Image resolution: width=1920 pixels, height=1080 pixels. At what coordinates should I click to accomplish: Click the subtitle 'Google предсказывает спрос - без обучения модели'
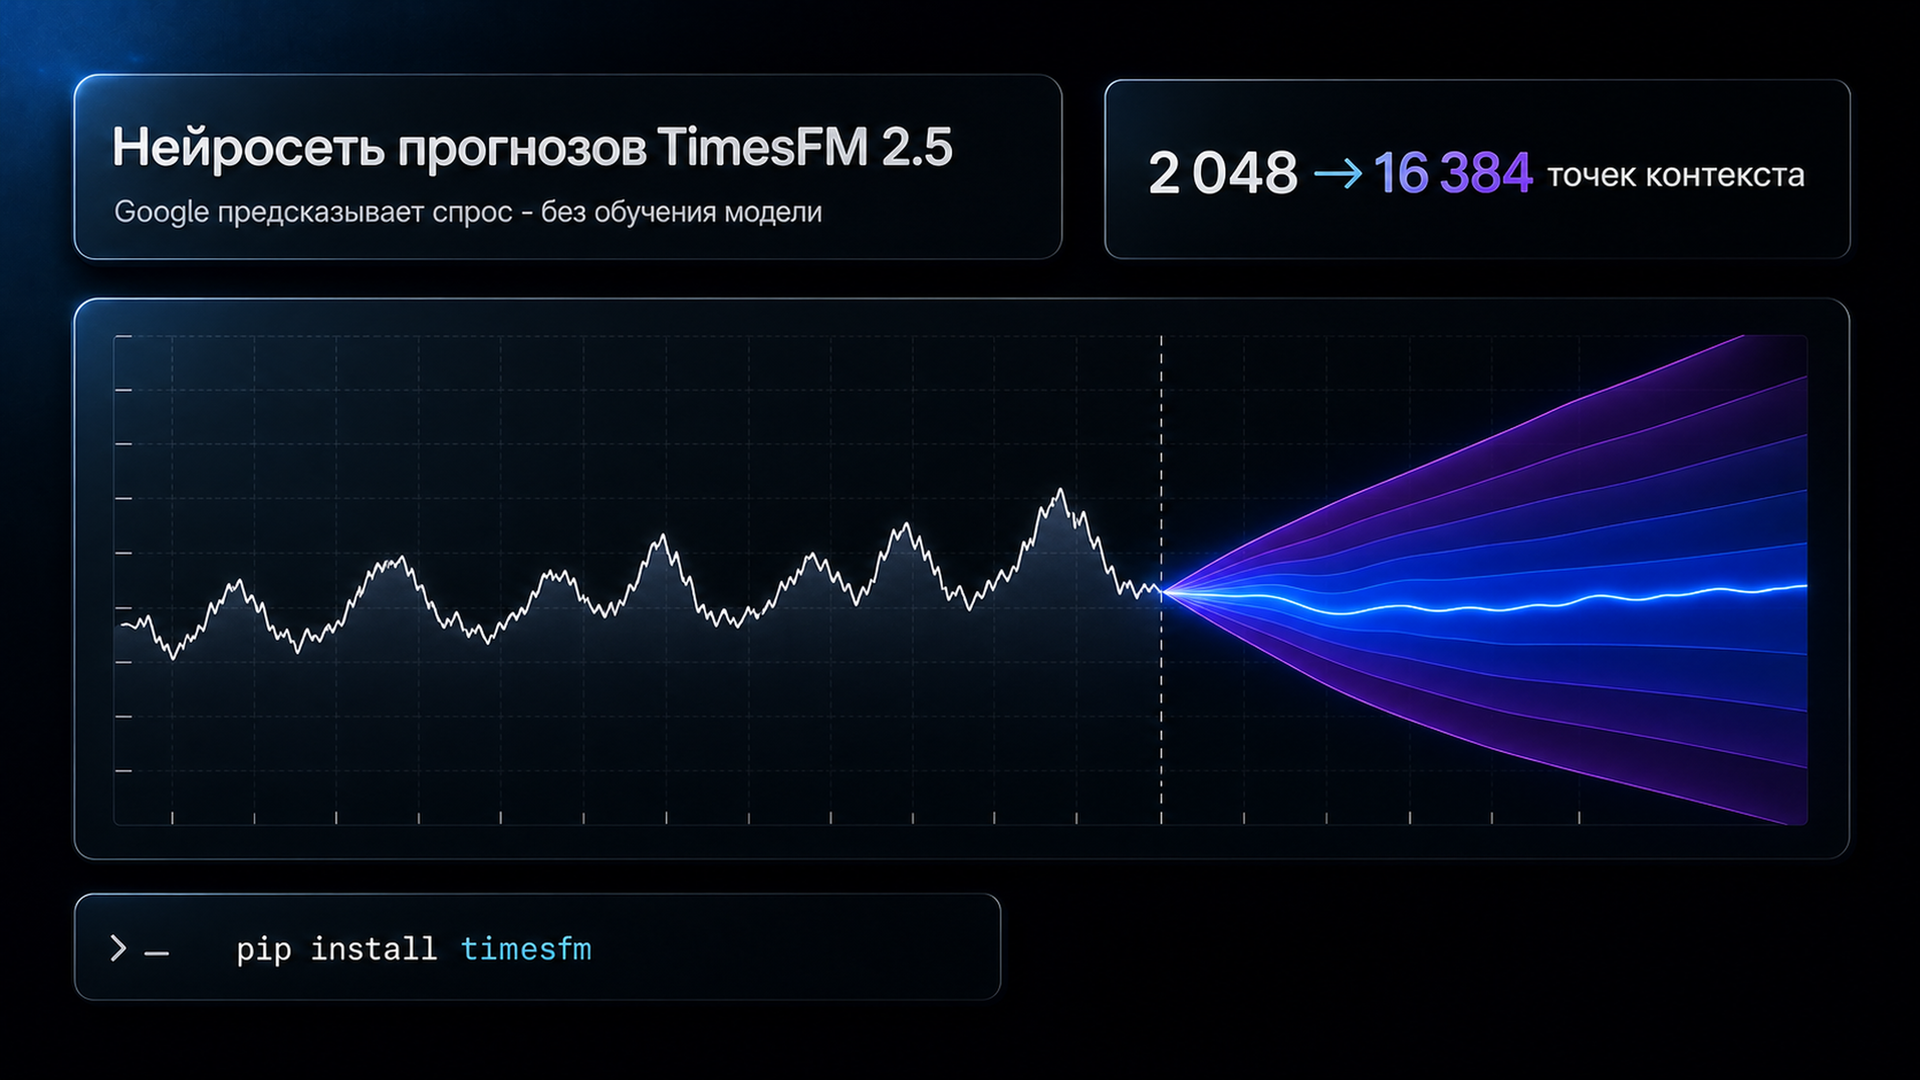coord(468,212)
